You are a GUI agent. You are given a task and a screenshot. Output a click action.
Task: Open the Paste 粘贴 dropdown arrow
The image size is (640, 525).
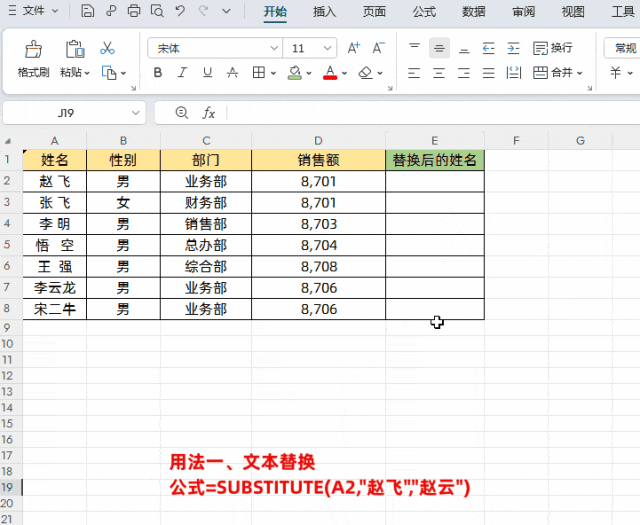87,73
